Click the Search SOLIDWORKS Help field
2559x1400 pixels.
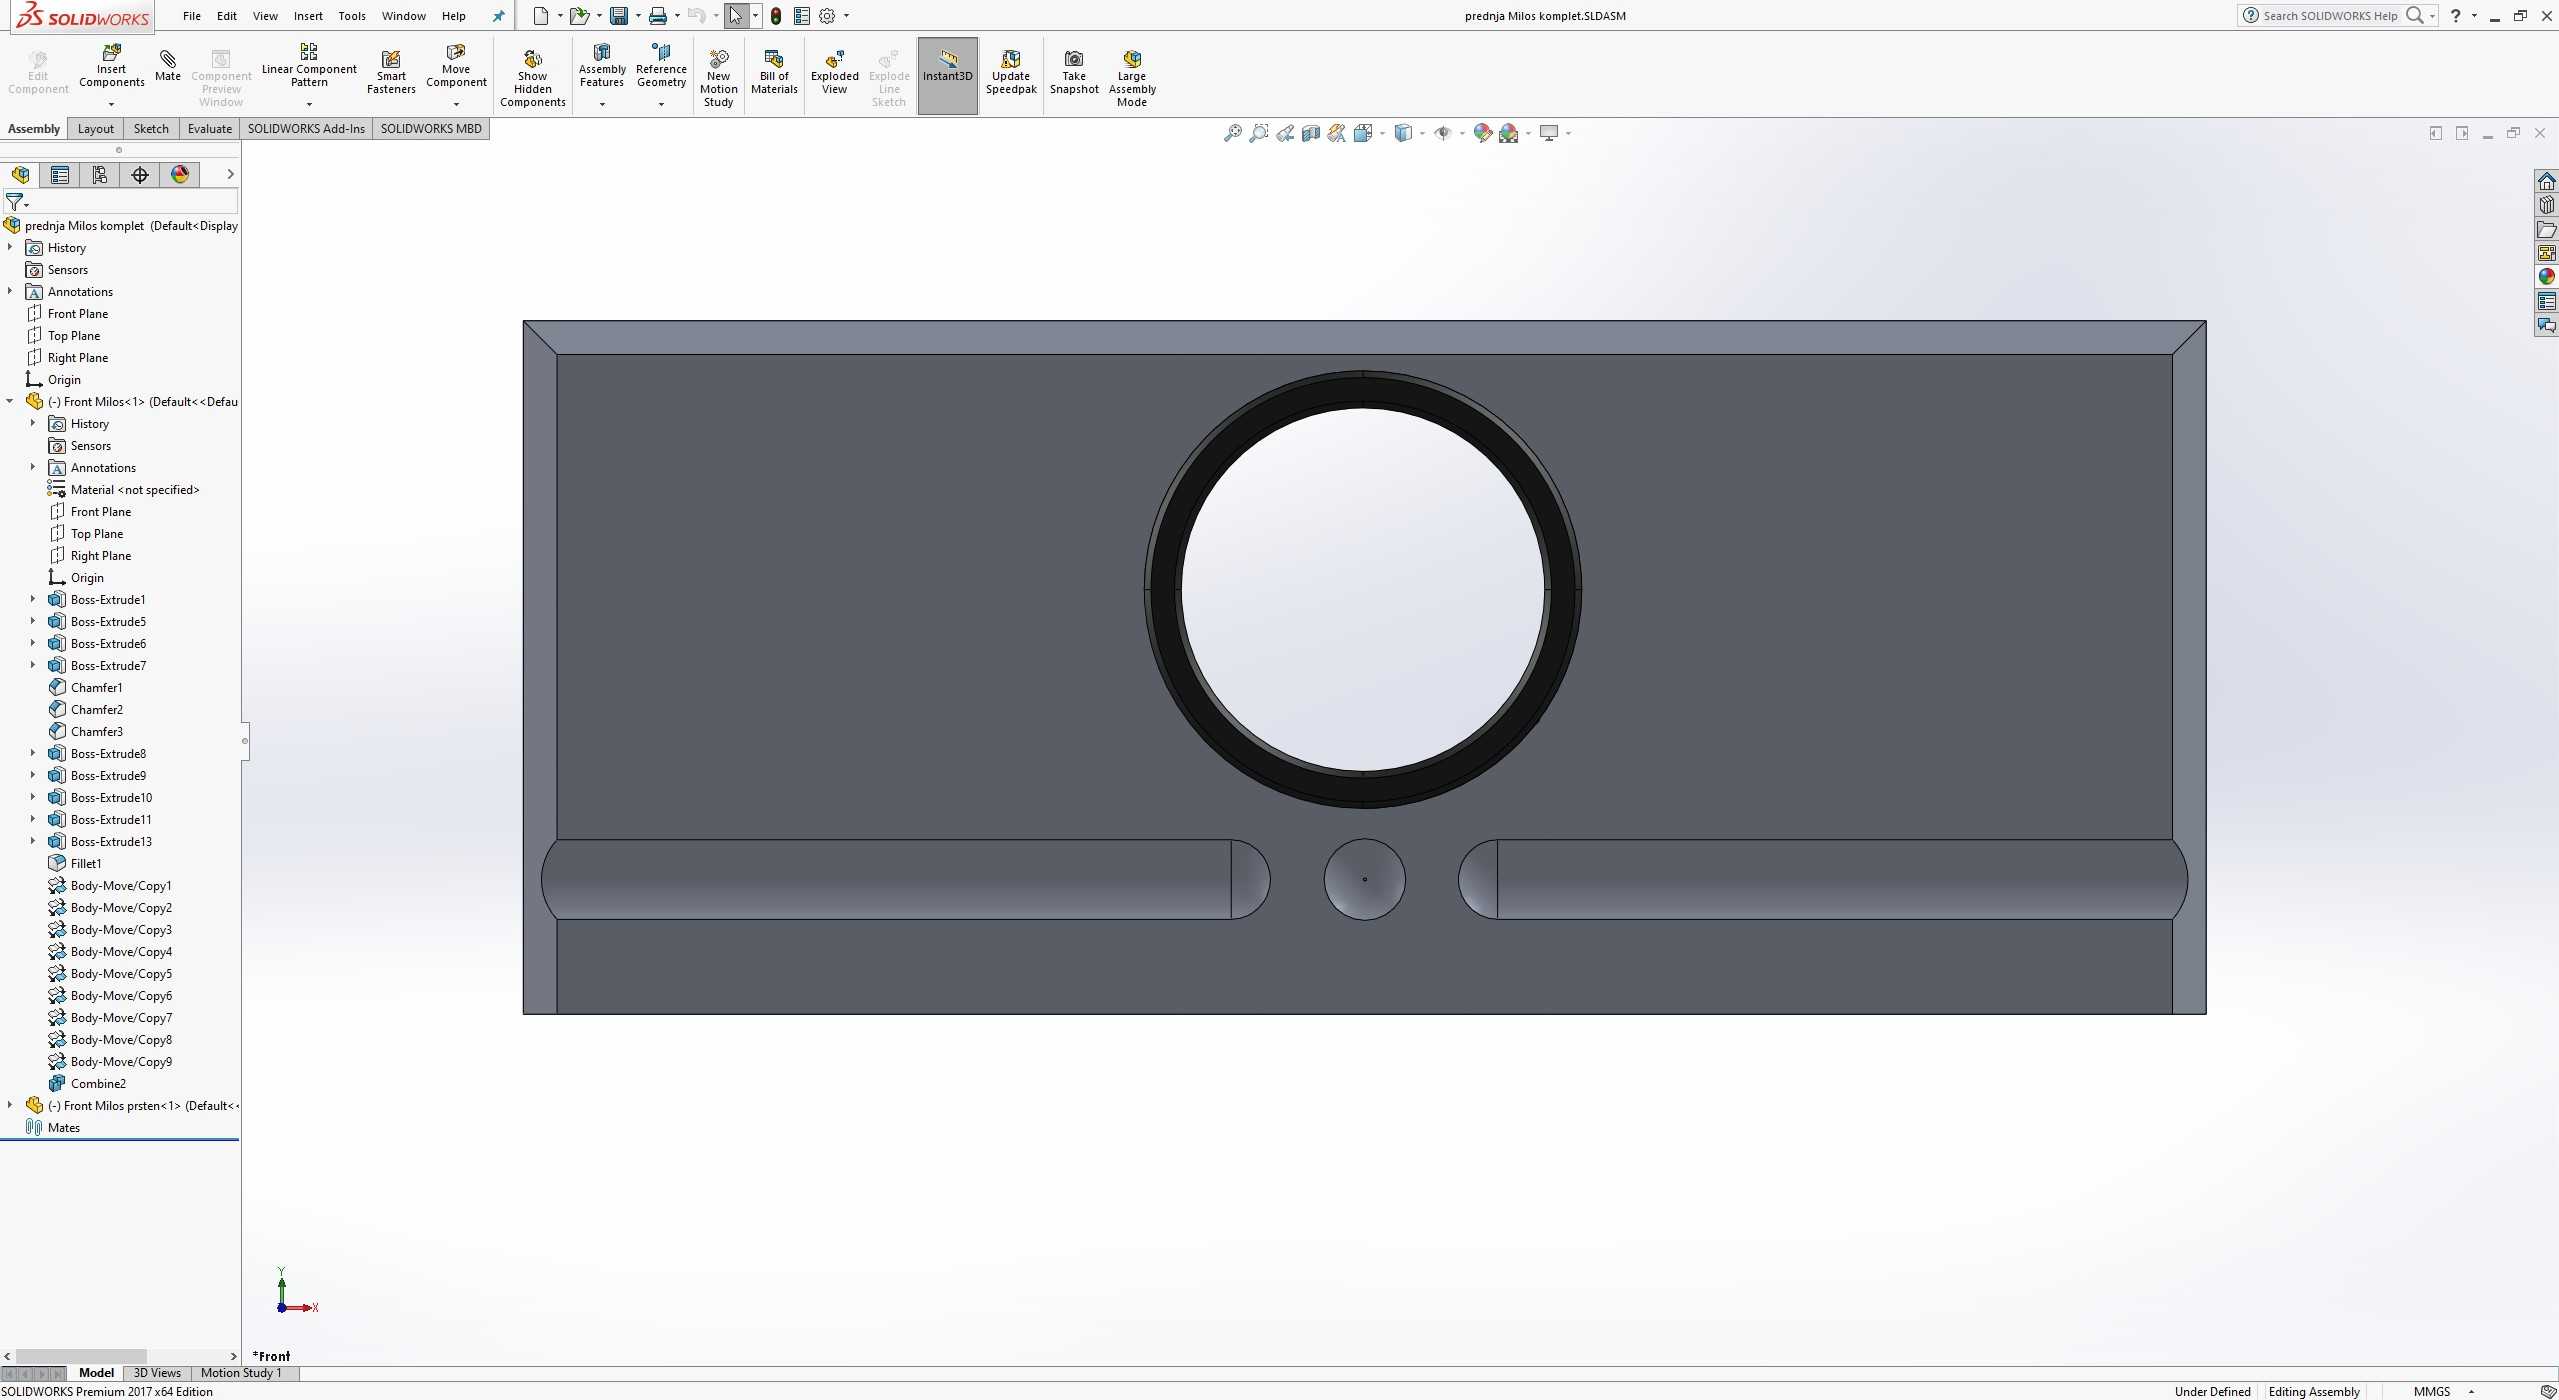2329,16
